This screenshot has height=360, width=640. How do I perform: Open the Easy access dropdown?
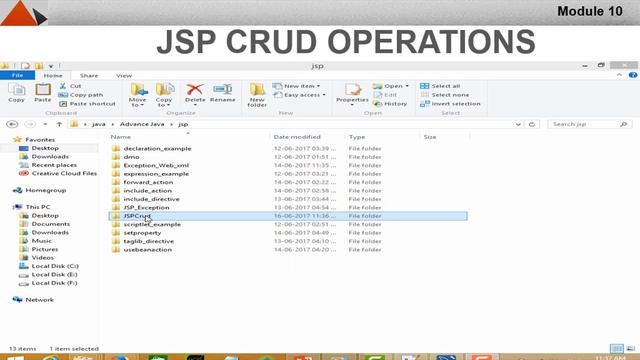coord(300,95)
